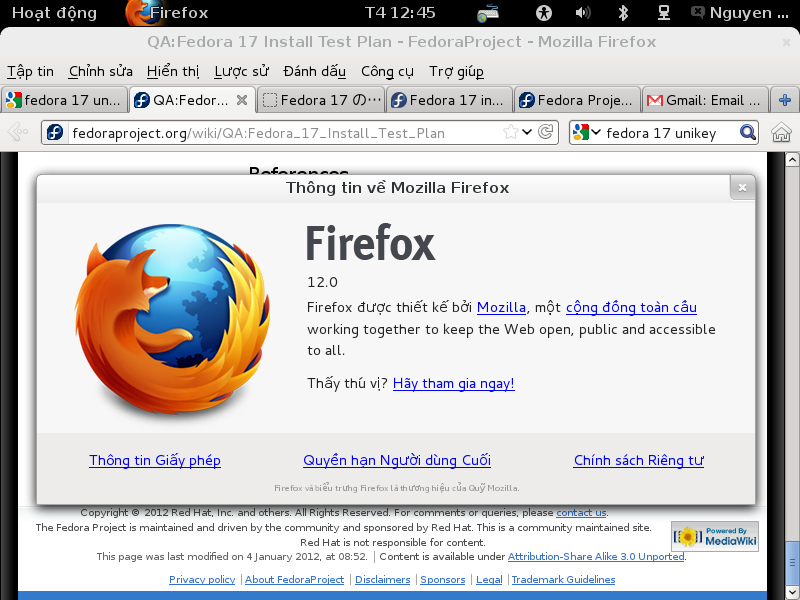Screen dimensions: 800x600
Task: Click the Powered By MediaWiki badge
Action: 715,536
